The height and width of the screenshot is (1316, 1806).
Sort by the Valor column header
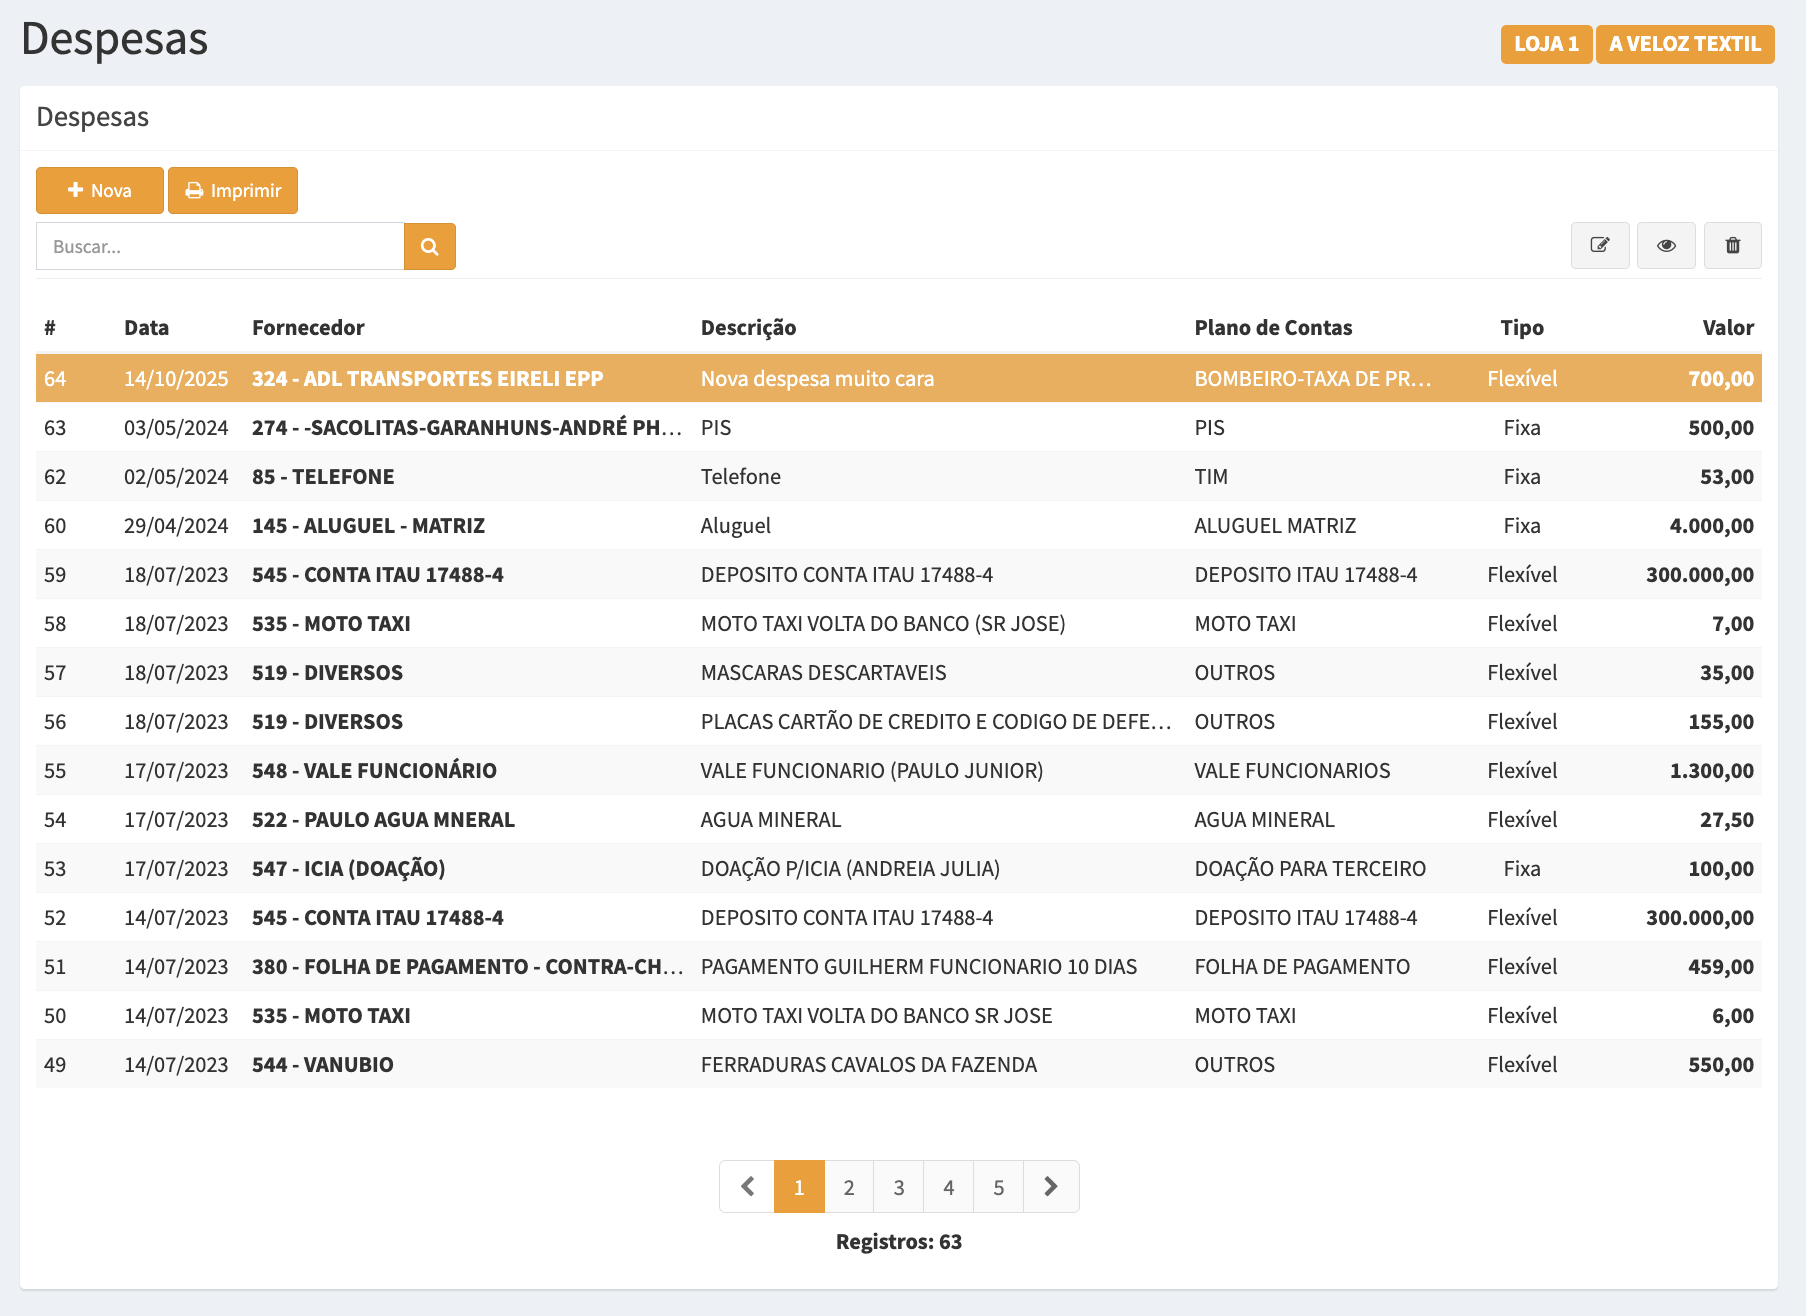[1727, 328]
